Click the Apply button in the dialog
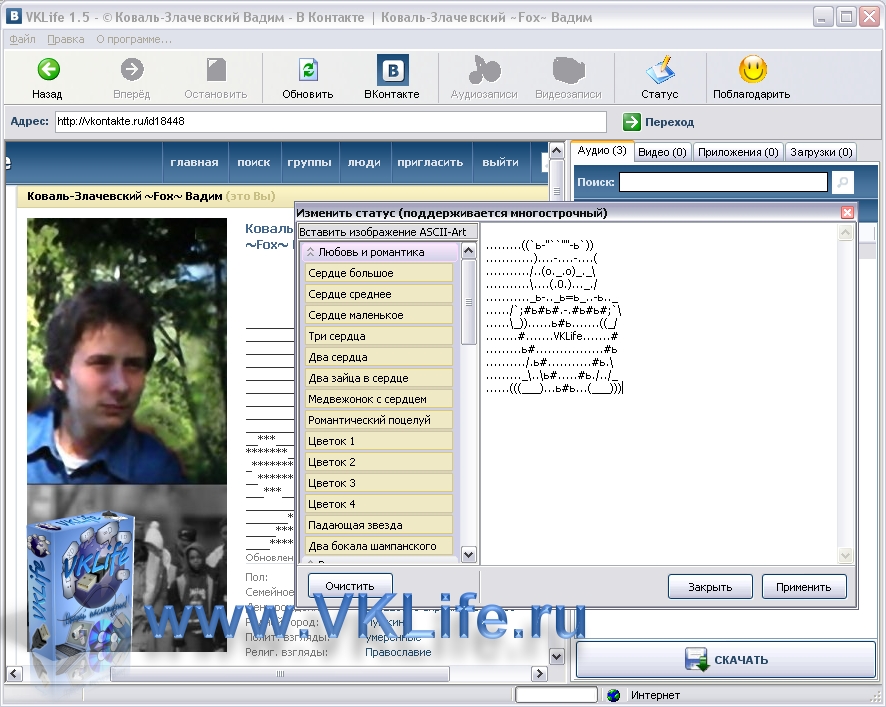886x707 pixels. click(804, 587)
